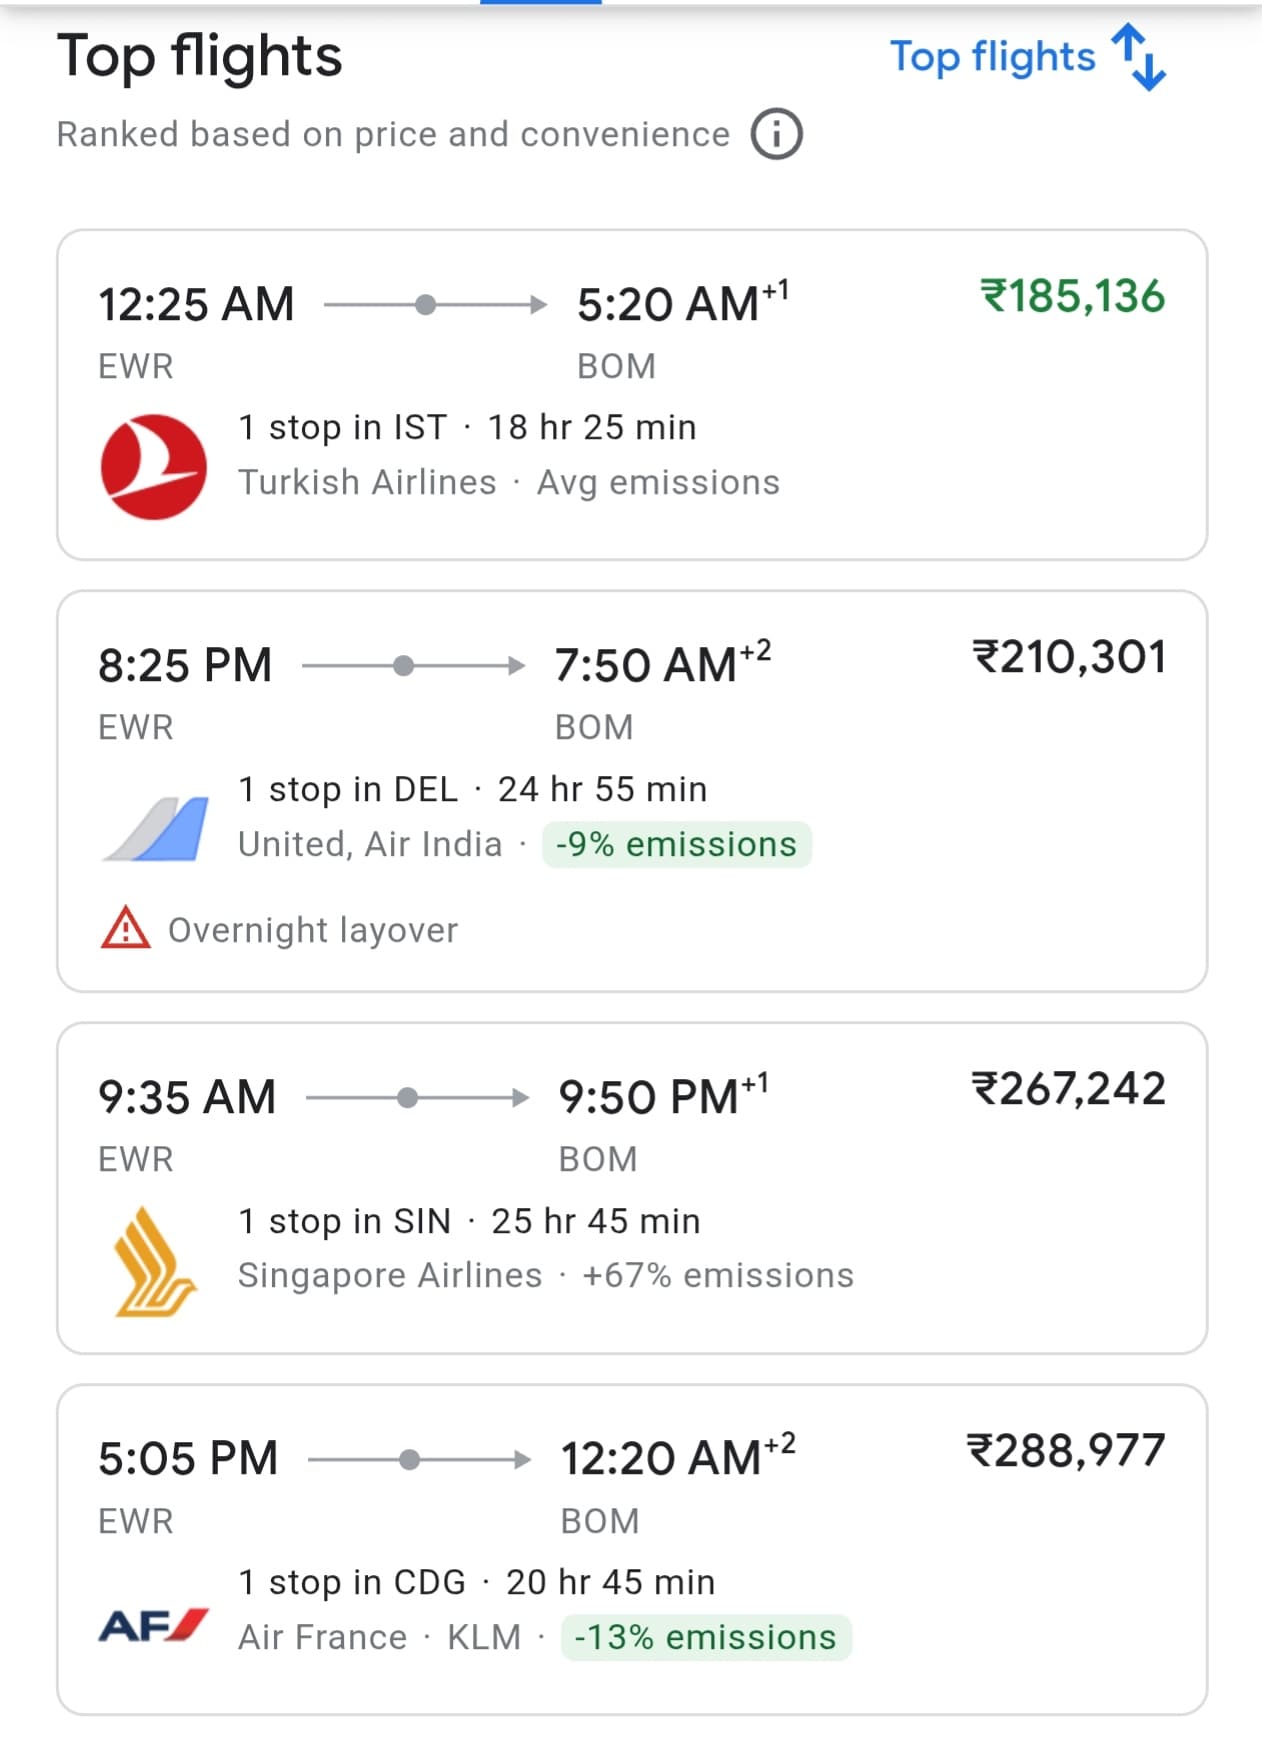Select the ₹210,301 fare
Screen dimensions: 1262x1754
[1069, 658]
